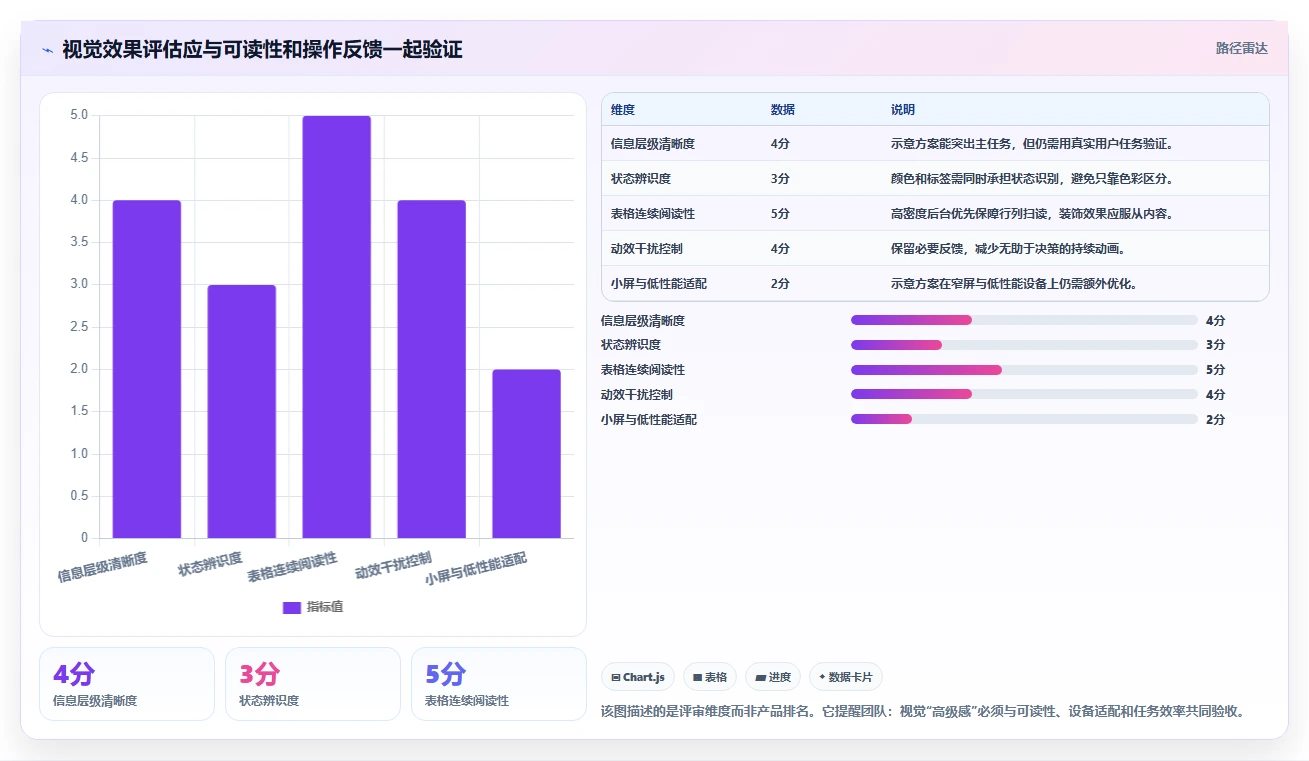
Task: Click the footnote starting 该图描述的是评审维度
Action: point(922,712)
